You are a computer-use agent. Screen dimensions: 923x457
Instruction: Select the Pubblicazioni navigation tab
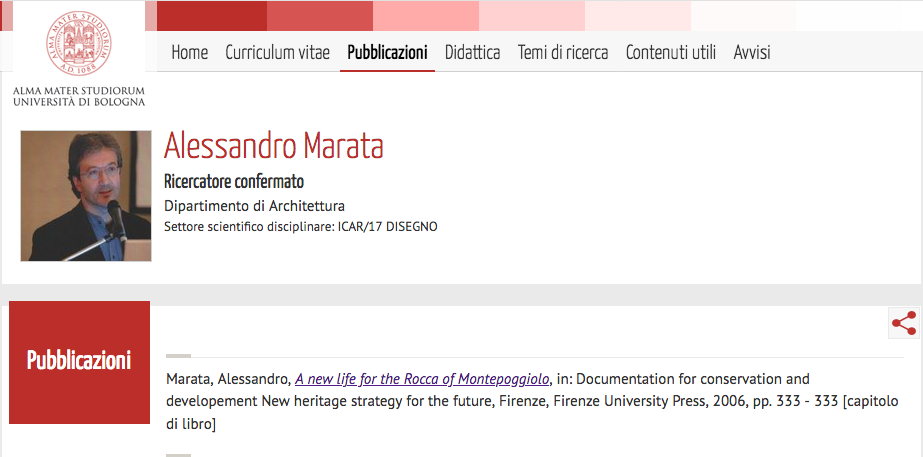tap(387, 52)
